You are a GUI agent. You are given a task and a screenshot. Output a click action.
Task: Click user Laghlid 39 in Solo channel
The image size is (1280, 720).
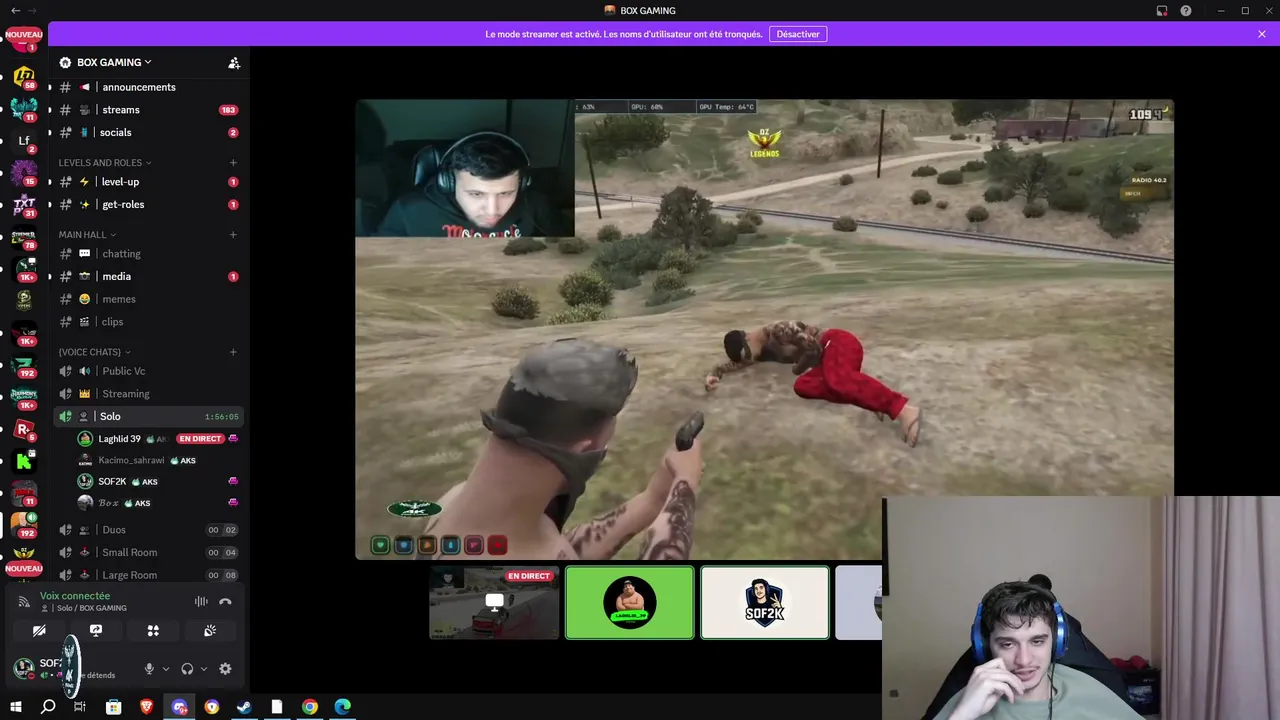pos(119,439)
